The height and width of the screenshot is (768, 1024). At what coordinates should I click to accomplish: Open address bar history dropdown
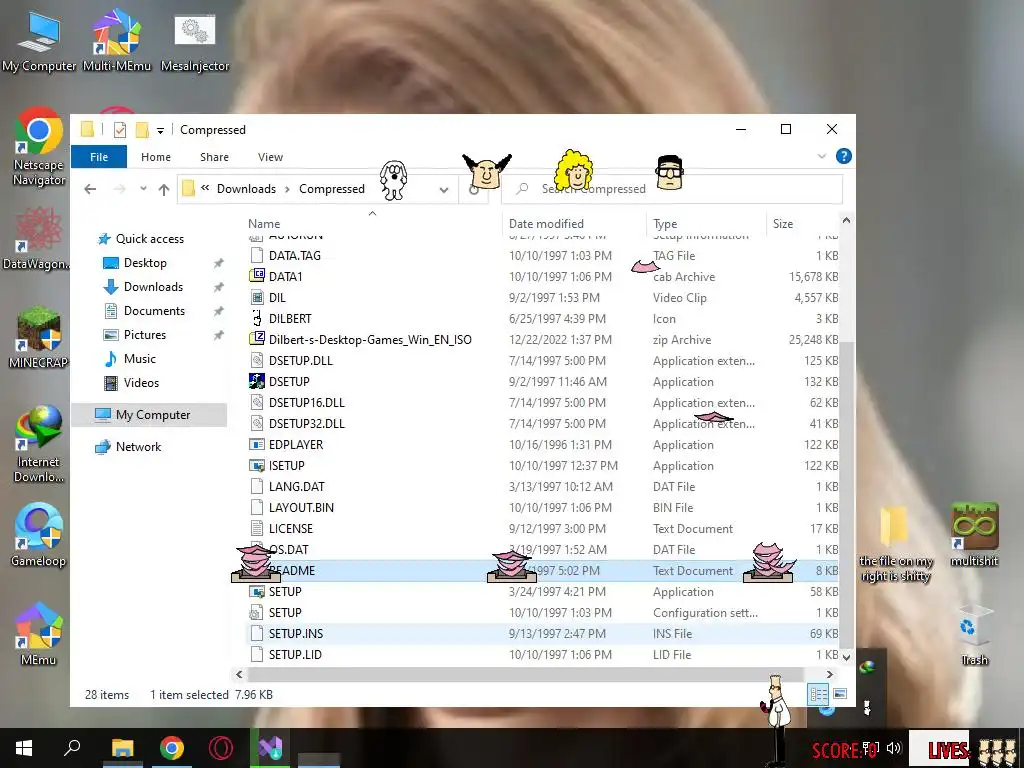[x=444, y=190]
